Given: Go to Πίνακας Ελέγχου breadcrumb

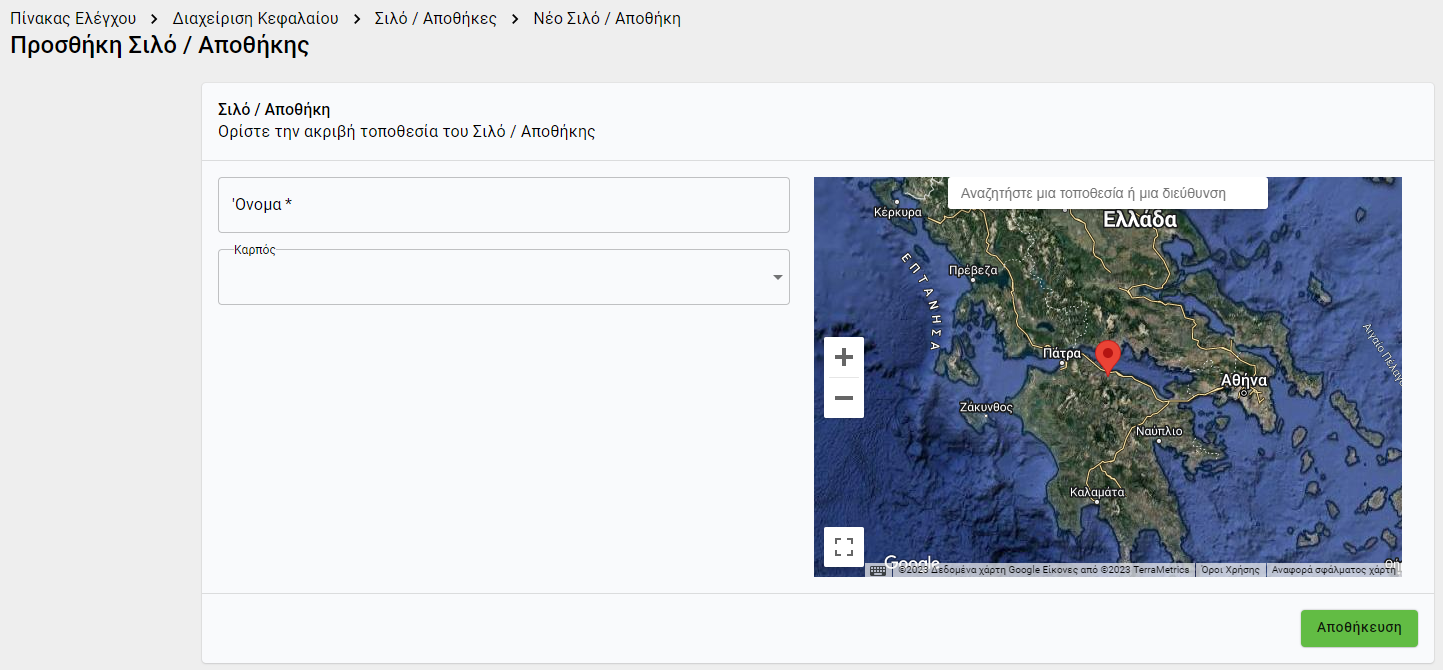Looking at the screenshot, I should click(73, 19).
